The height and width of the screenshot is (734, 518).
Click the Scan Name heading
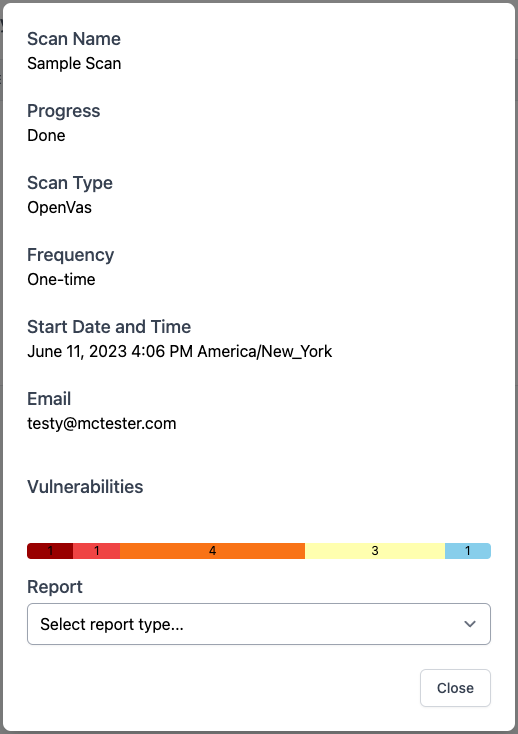[74, 39]
